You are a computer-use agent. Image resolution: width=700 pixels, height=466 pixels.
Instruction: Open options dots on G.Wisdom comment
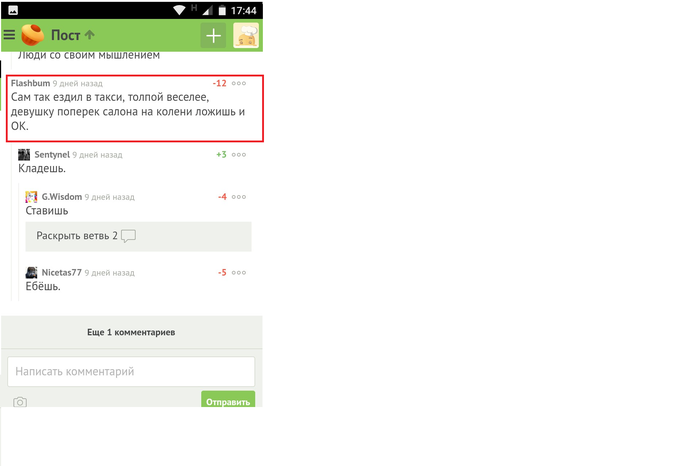pos(239,197)
